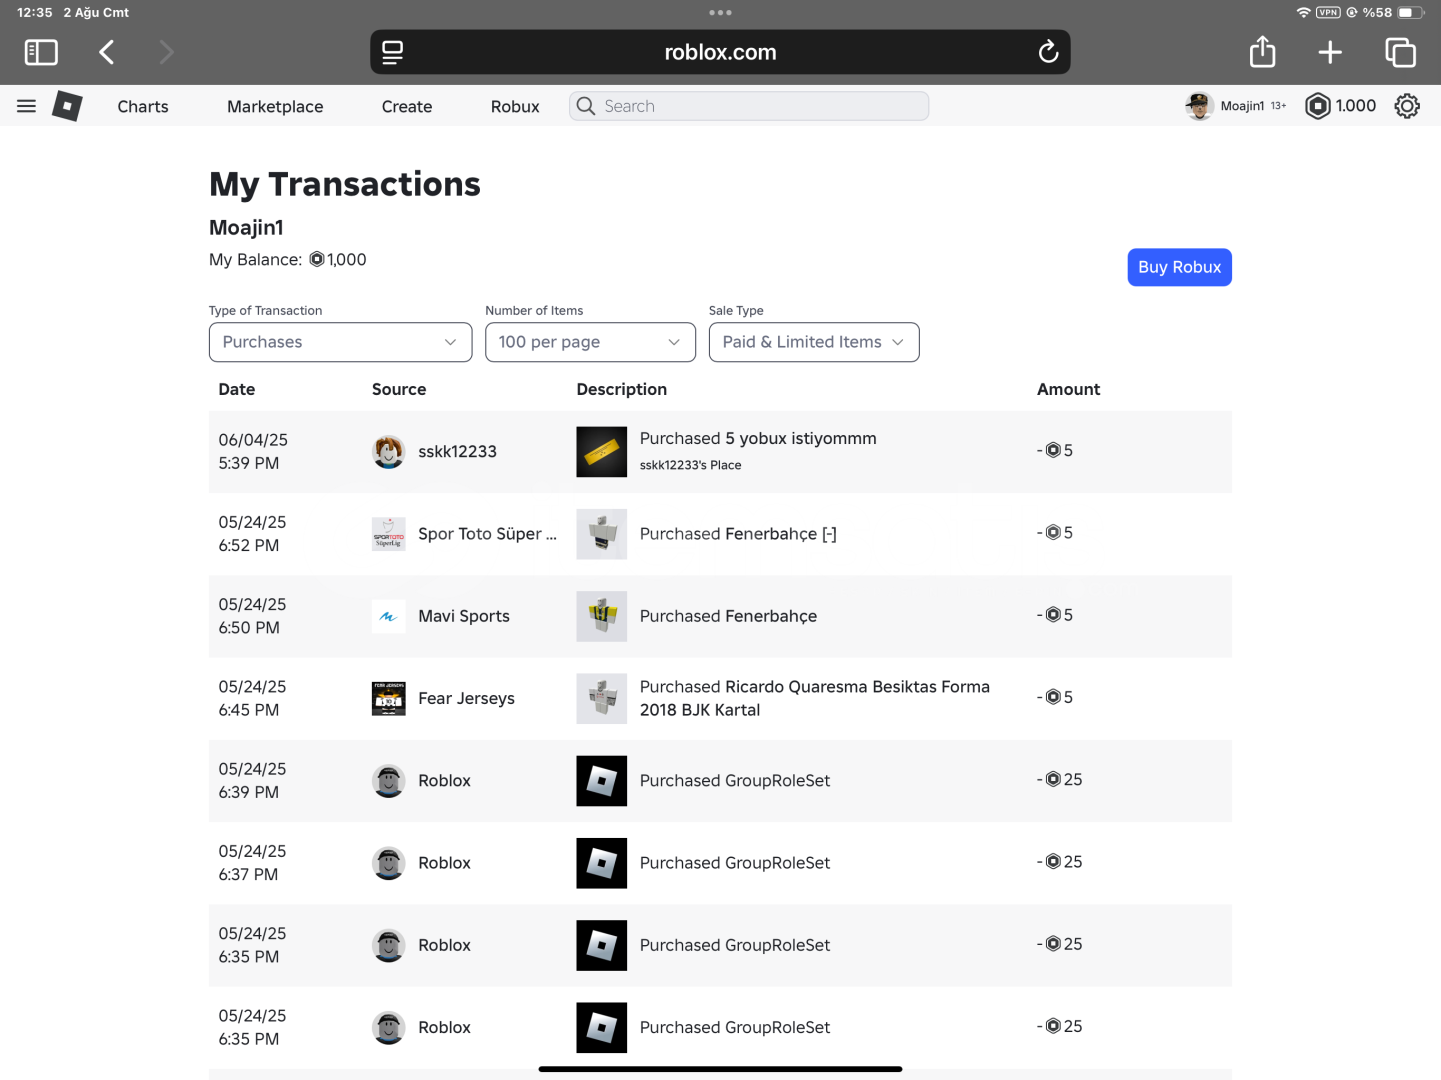The image size is (1441, 1080).
Task: Click the Buy Robux button
Action: coord(1180,267)
